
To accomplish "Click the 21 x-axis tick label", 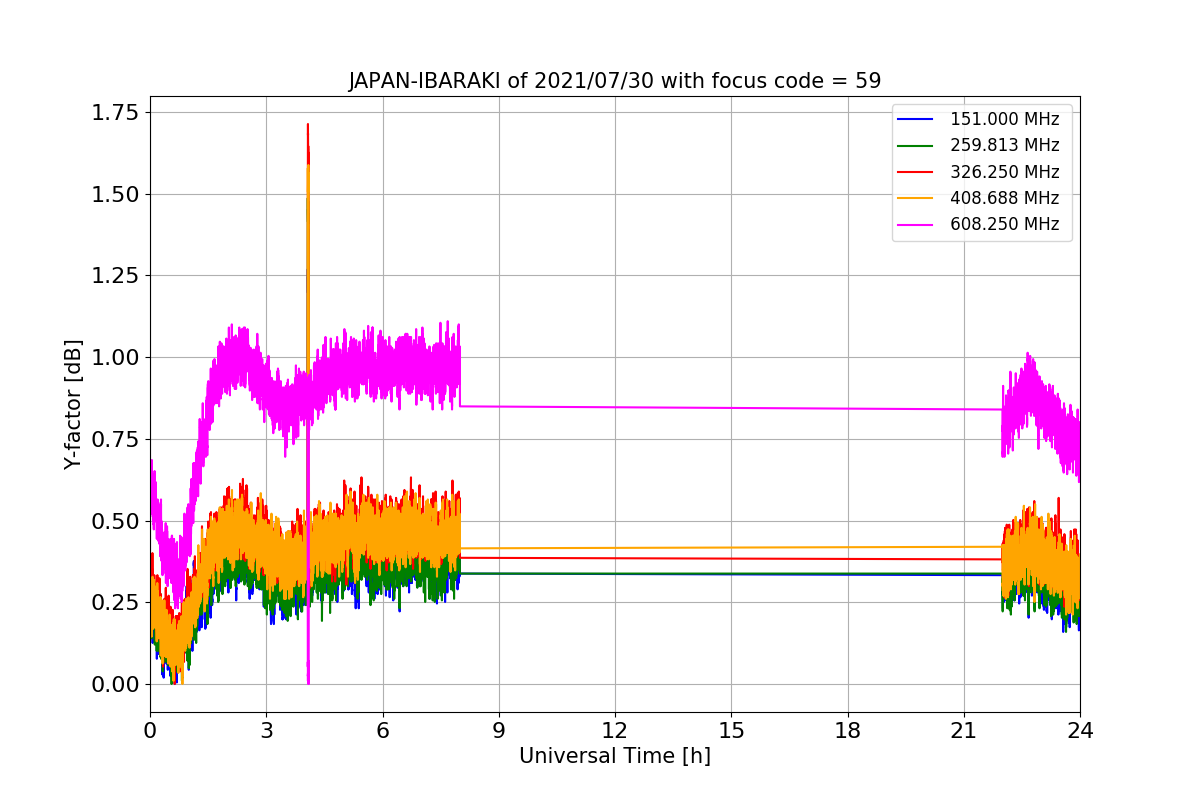I will pyautogui.click(x=964, y=731).
